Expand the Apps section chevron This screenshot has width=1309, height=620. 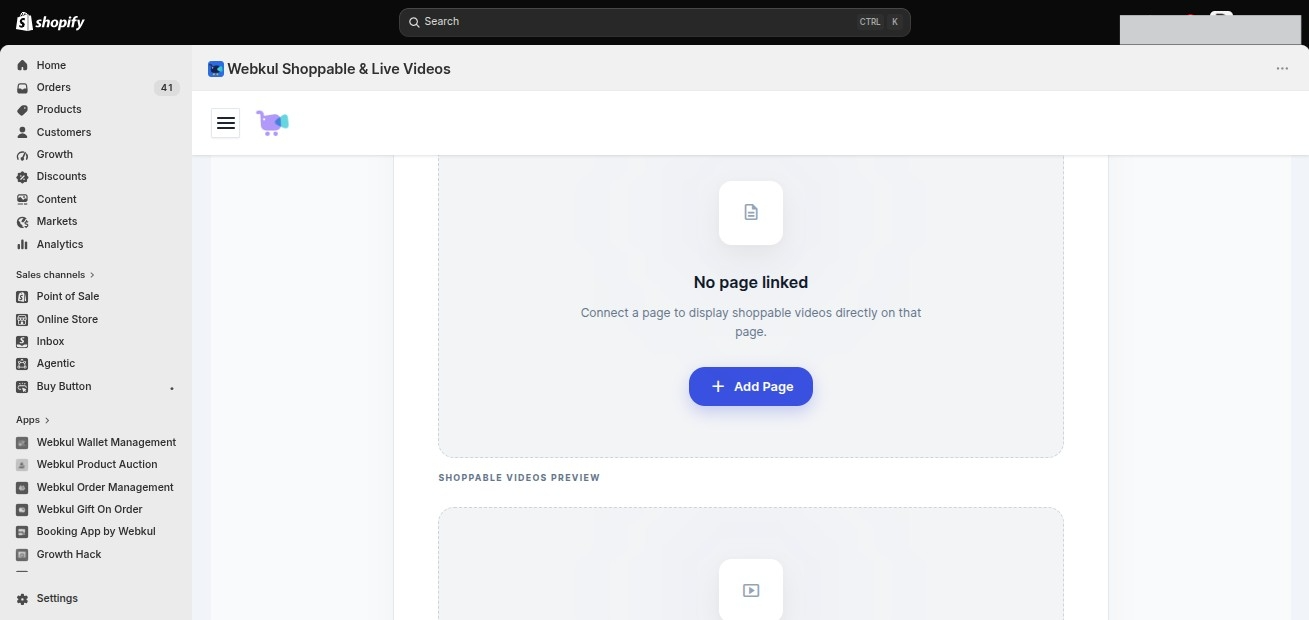(47, 420)
